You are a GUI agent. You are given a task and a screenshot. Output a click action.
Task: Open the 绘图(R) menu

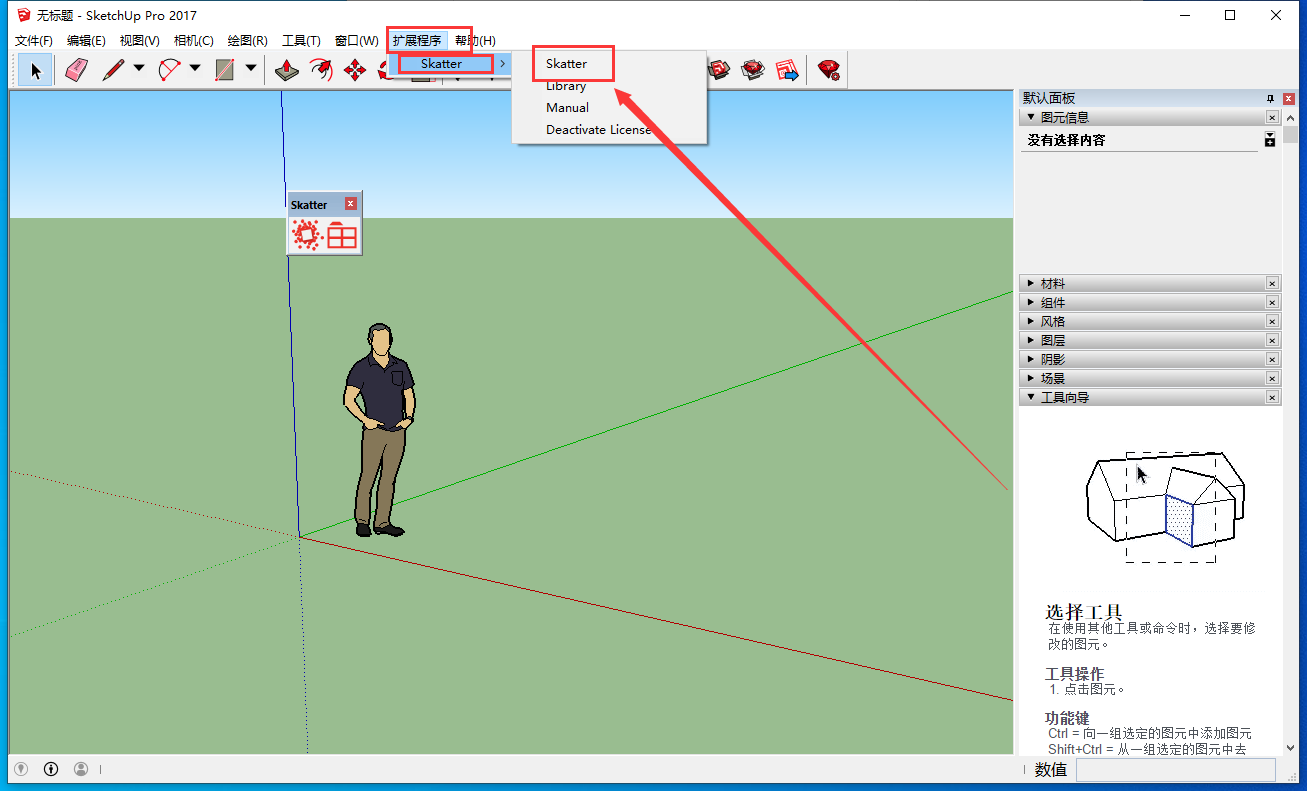pyautogui.click(x=247, y=41)
